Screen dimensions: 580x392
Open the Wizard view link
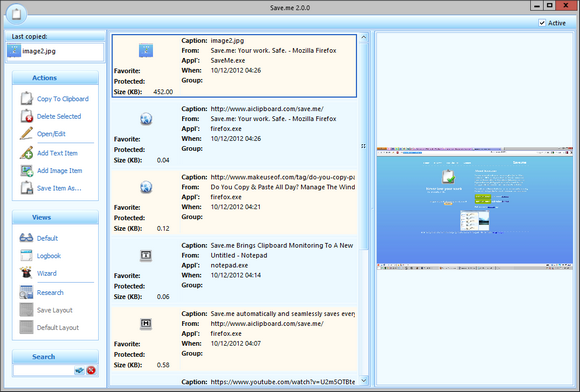pyautogui.click(x=47, y=273)
